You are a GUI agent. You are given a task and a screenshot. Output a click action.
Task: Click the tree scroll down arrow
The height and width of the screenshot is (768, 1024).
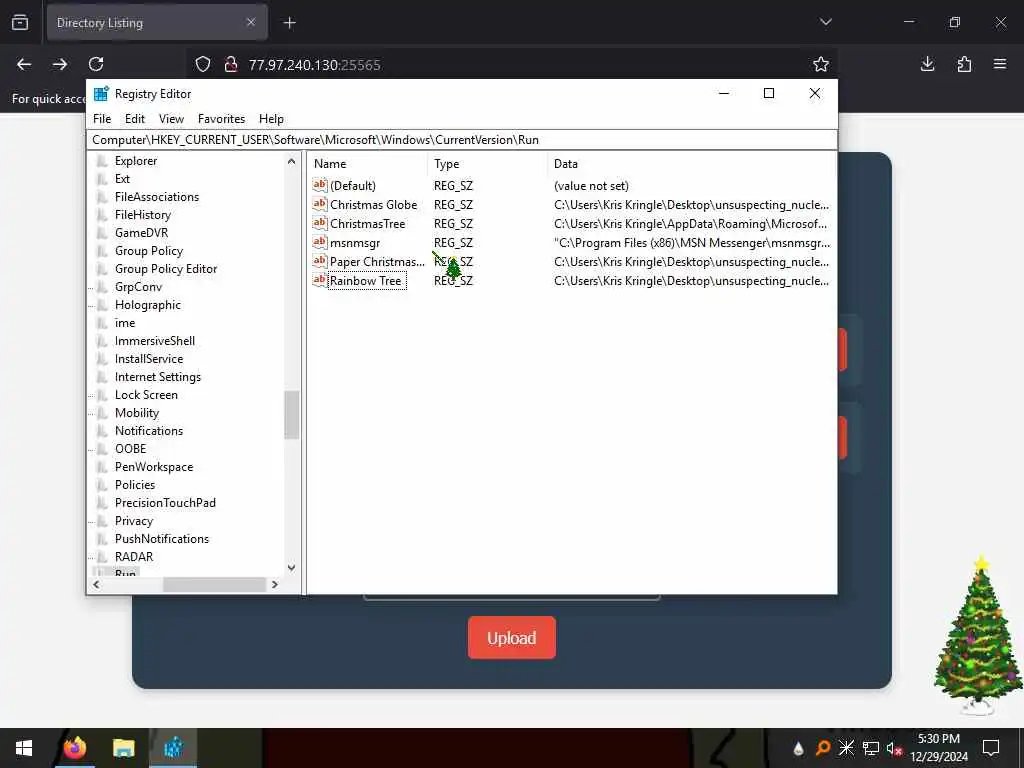click(x=291, y=568)
